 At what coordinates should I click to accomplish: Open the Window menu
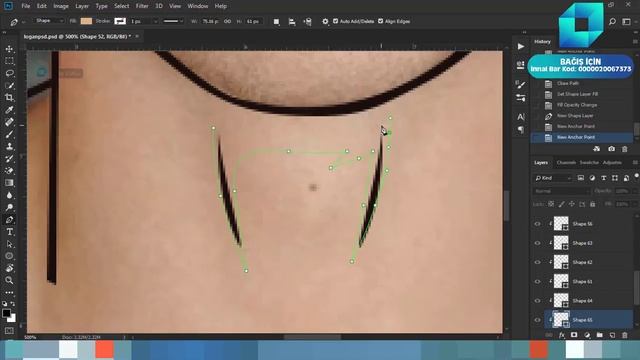(x=198, y=6)
